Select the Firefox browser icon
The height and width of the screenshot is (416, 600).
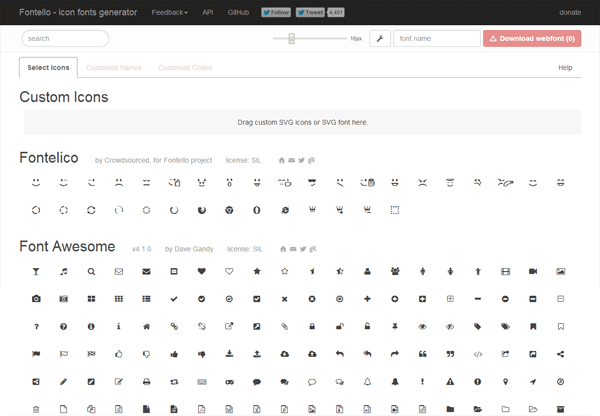(x=202, y=210)
